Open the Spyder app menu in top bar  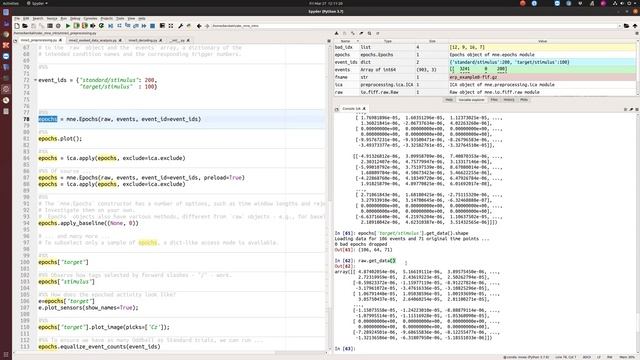pyautogui.click(x=37, y=3)
